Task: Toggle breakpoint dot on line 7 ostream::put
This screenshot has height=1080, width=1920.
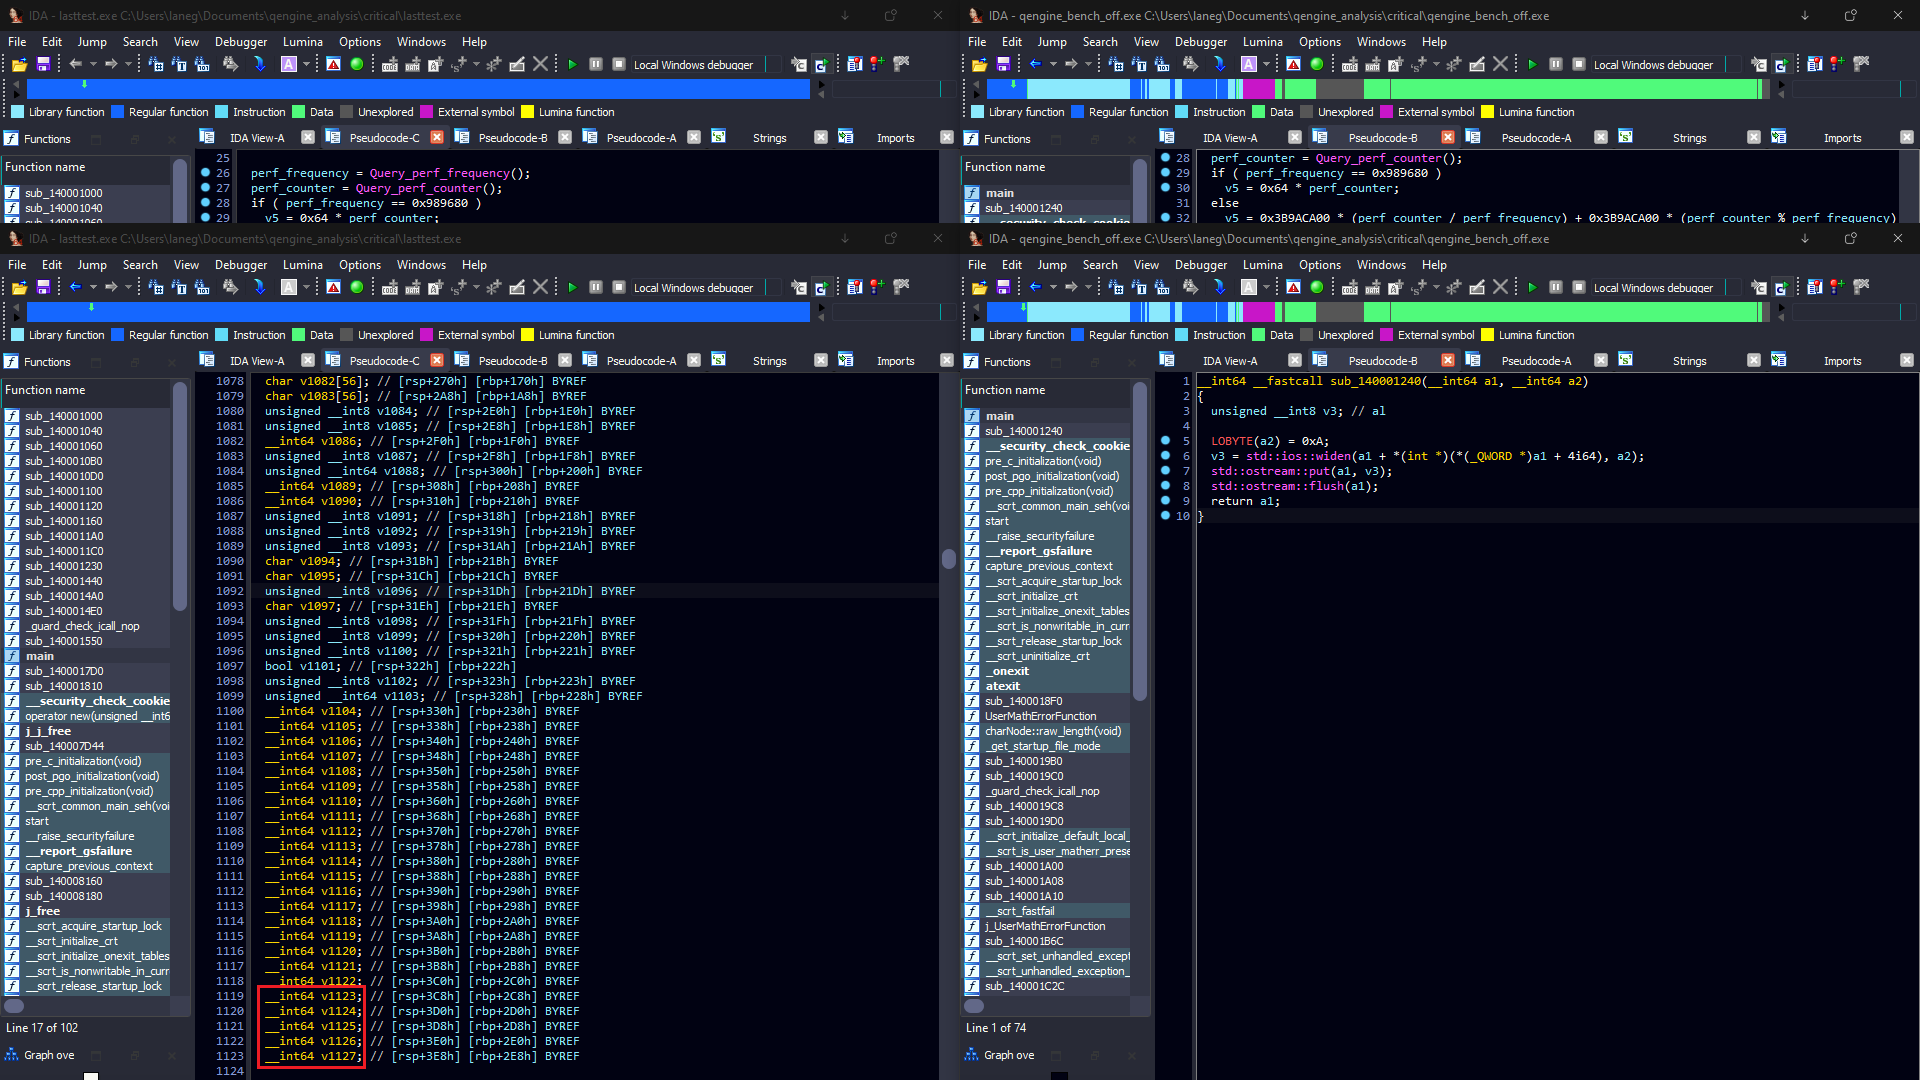Action: [1165, 471]
